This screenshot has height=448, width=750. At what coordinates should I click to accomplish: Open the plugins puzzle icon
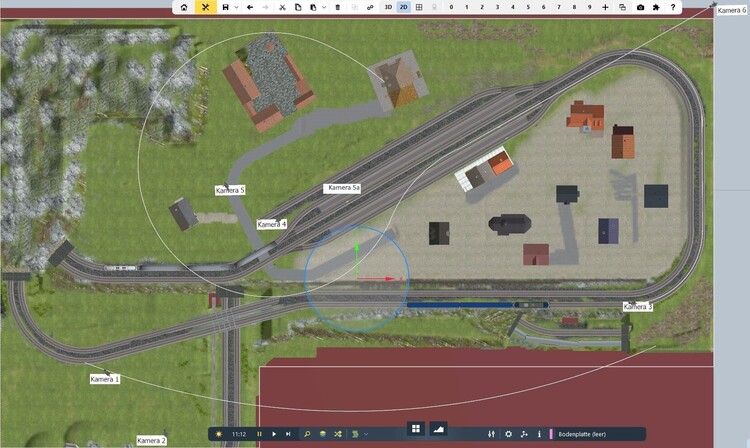(x=656, y=7)
